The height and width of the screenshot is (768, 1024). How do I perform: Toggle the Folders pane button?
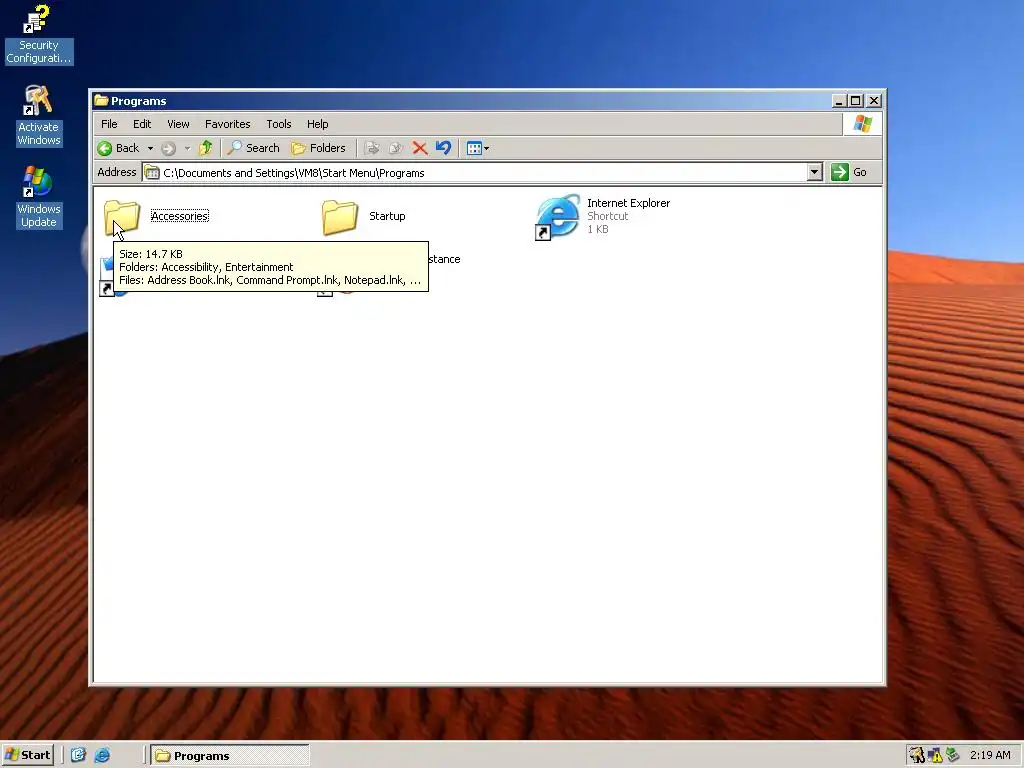point(318,148)
